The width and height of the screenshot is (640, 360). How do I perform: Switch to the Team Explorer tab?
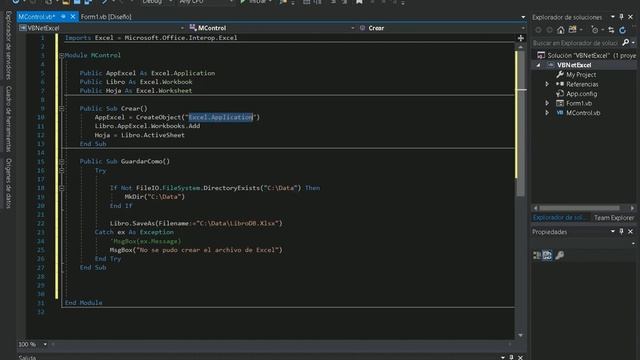point(614,218)
